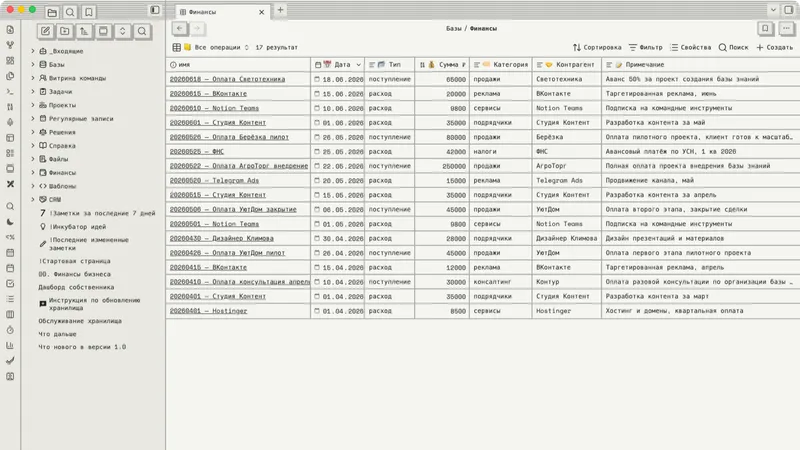The image size is (800, 450).
Task: Expand the Задачи folder
Action: pos(33,91)
